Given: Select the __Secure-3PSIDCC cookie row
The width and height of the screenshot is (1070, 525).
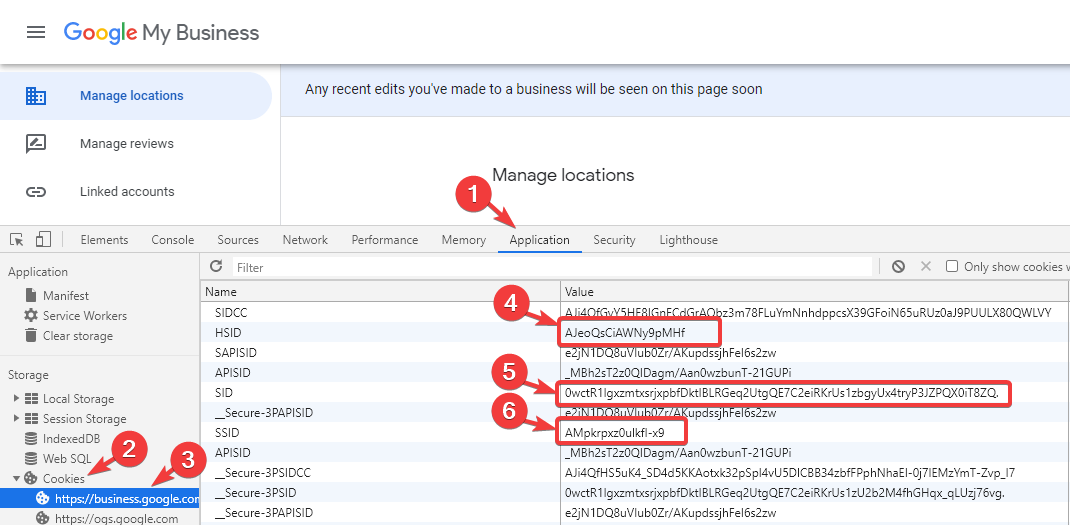Looking at the screenshot, I should [635, 472].
